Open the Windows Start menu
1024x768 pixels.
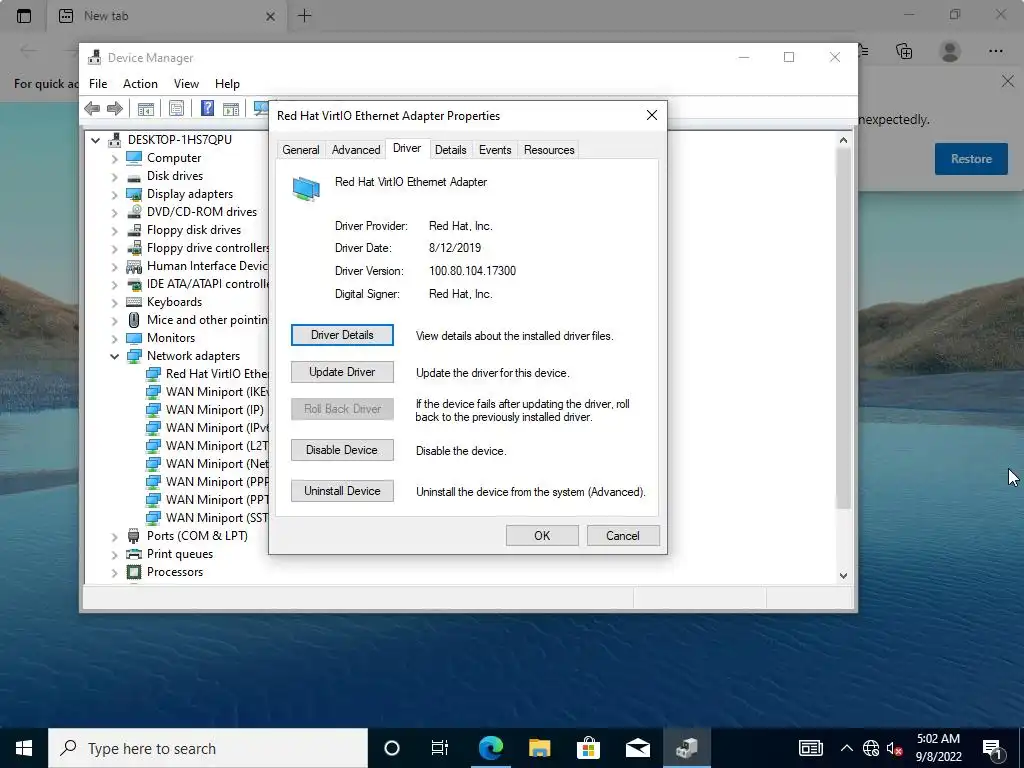(x=24, y=748)
